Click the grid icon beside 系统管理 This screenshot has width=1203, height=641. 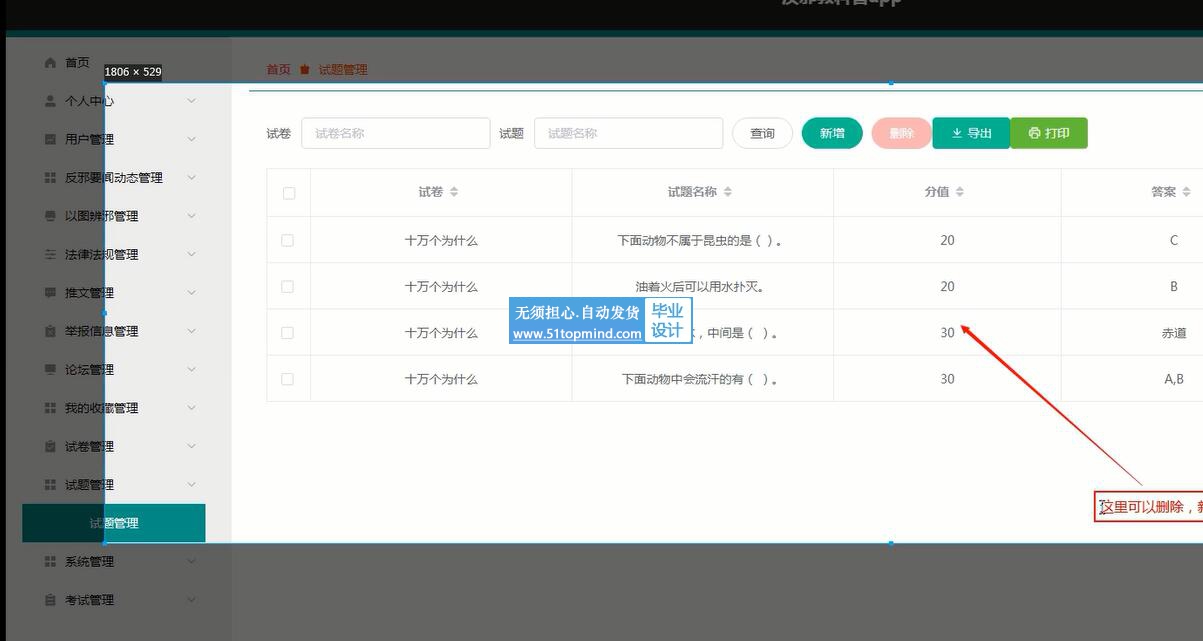pos(50,561)
